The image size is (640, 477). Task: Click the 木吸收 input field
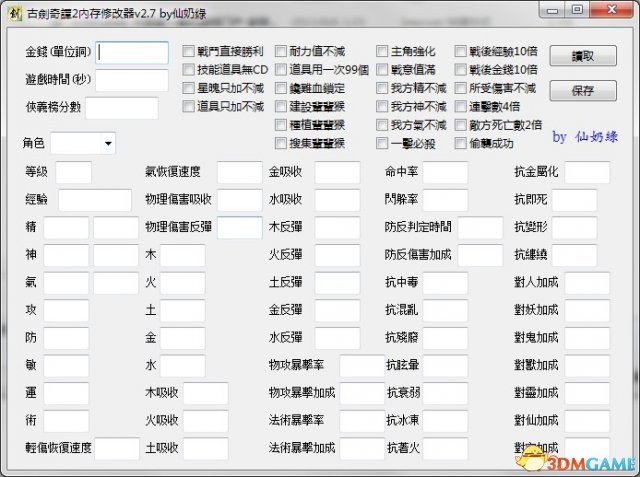tap(205, 393)
